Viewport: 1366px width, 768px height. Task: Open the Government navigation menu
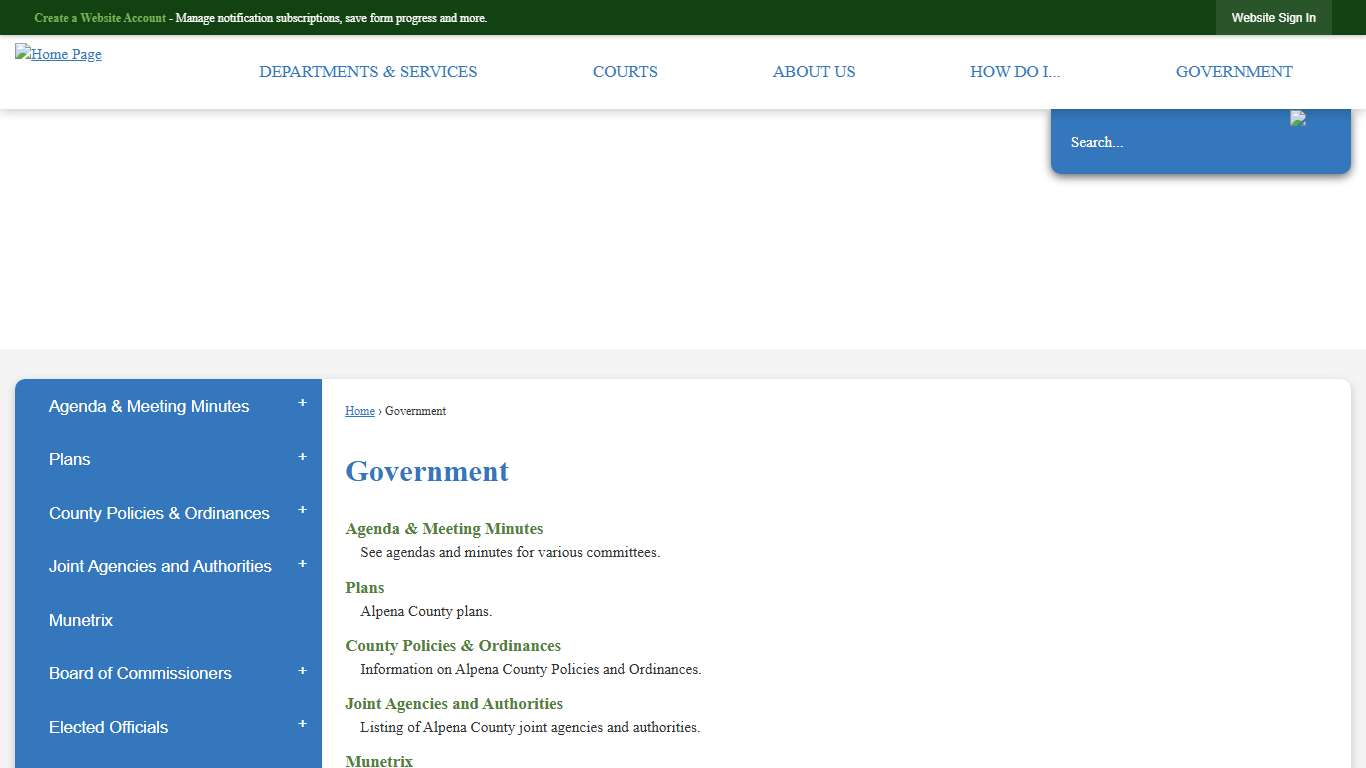coord(1234,71)
